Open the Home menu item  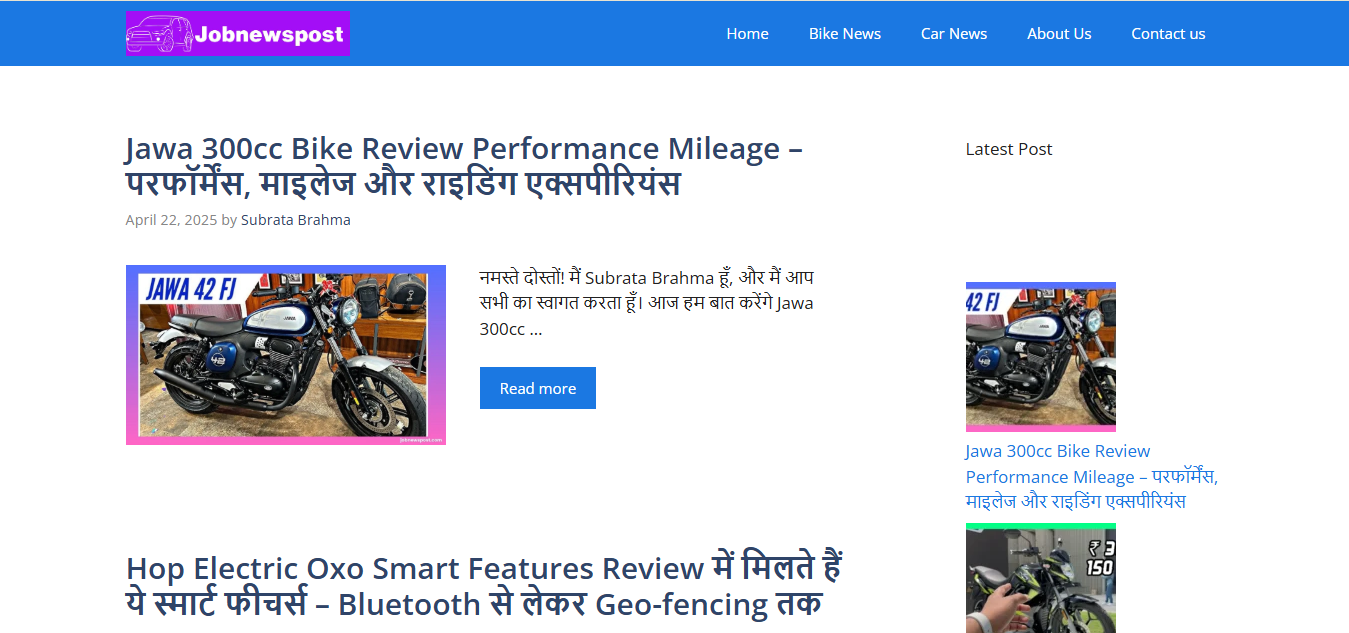pos(747,33)
